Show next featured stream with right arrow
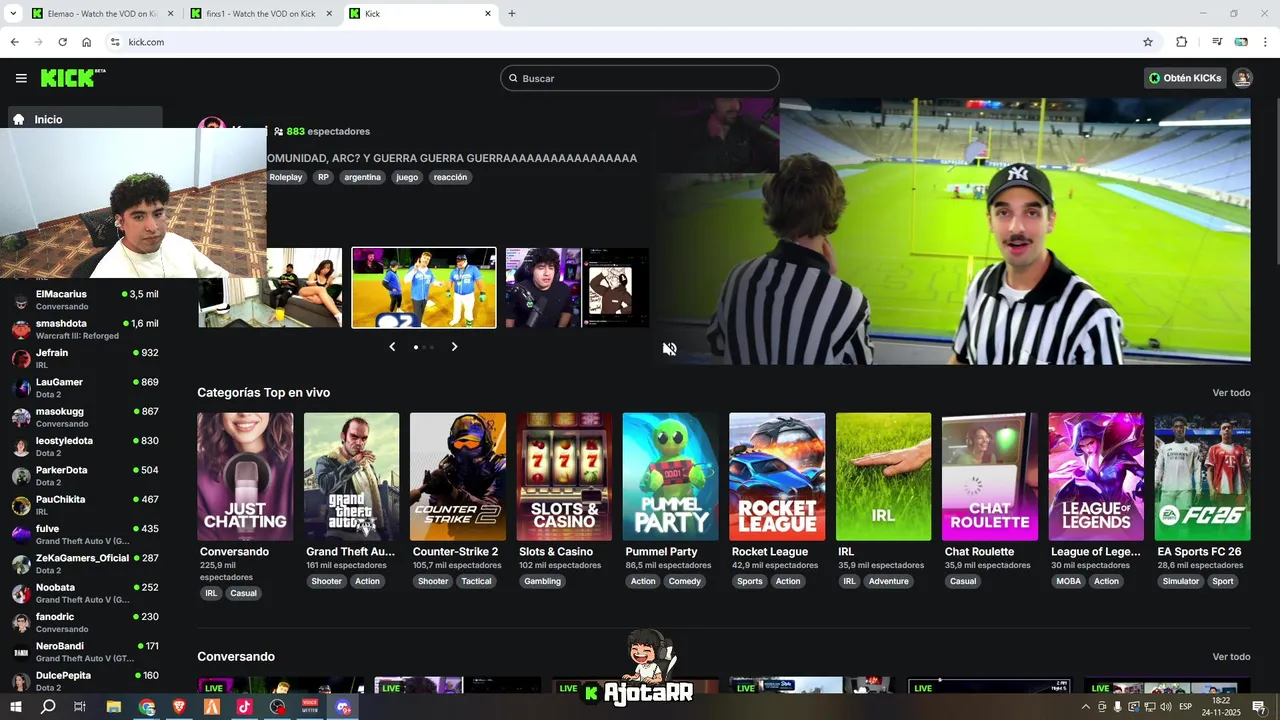The image size is (1280, 720). coord(454,347)
